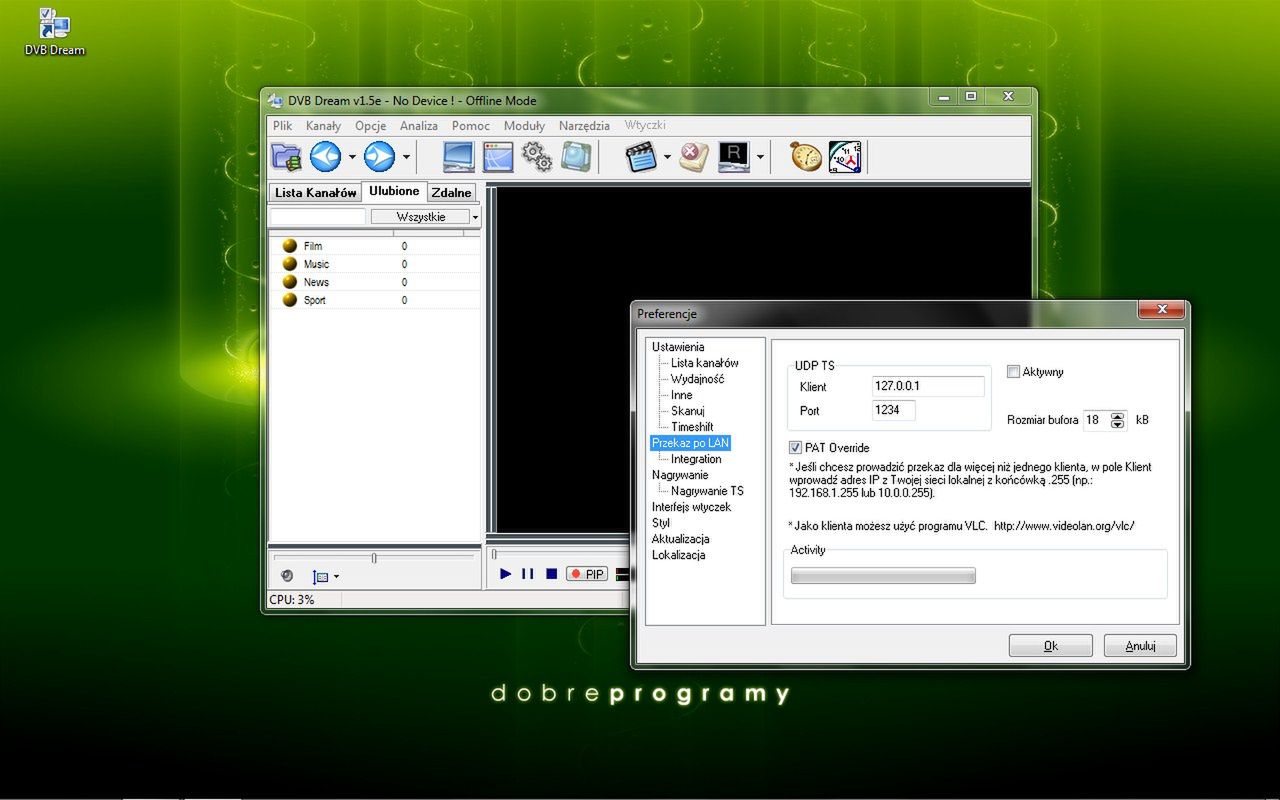Image resolution: width=1280 pixels, height=800 pixels.
Task: Click the Port number field
Action: pyautogui.click(x=894, y=410)
